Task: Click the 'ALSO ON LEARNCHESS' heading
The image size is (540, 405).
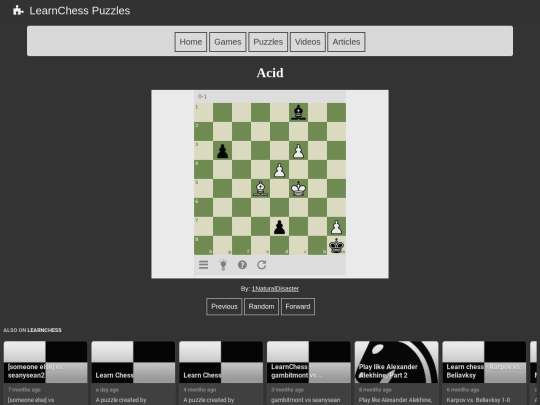Action: 32,330
